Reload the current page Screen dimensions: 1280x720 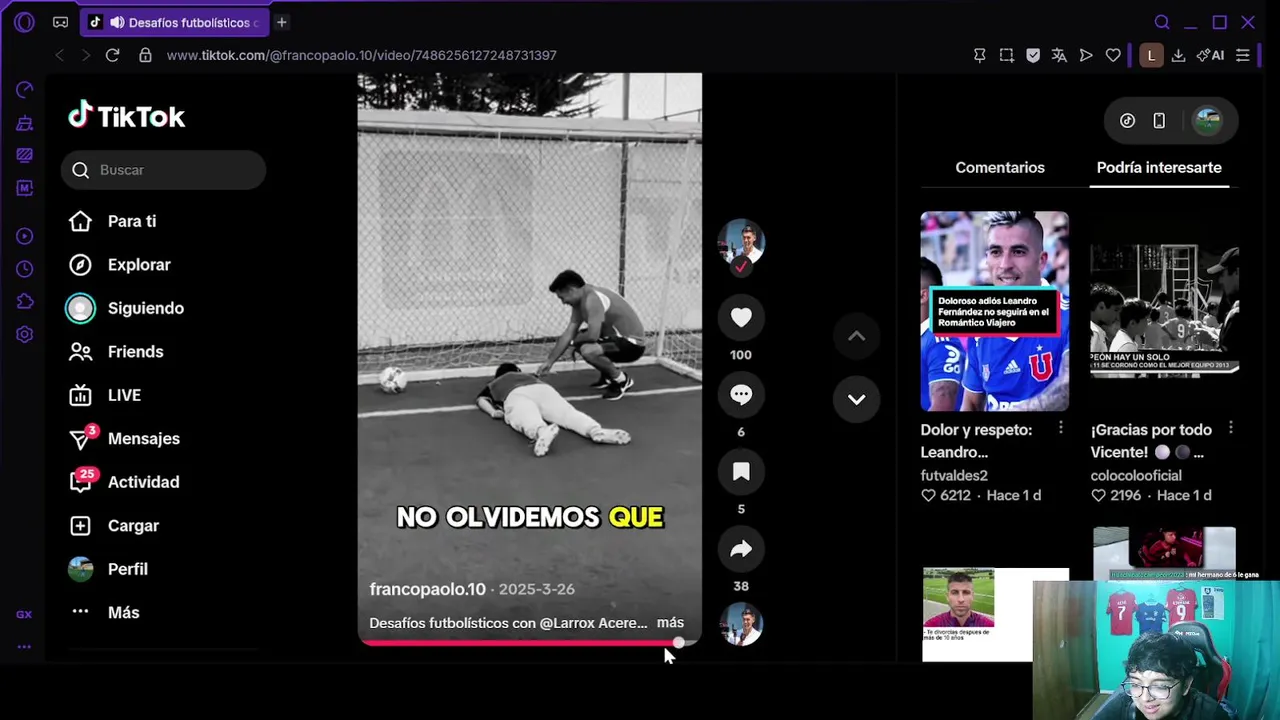click(113, 55)
